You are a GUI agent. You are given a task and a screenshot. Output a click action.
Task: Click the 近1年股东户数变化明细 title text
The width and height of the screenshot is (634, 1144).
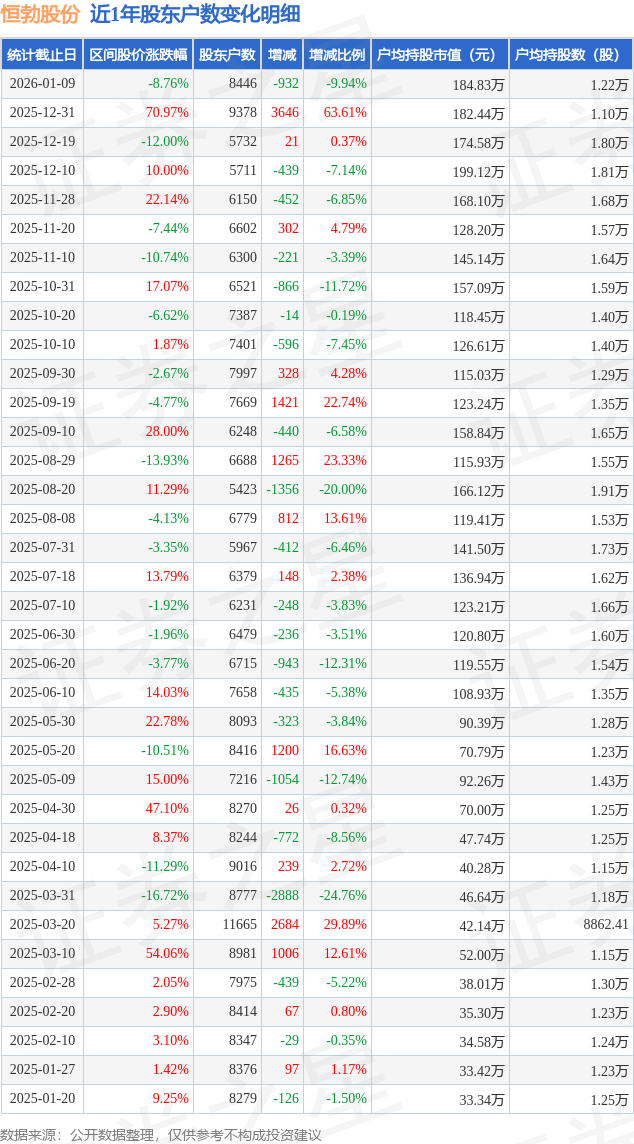(x=194, y=14)
